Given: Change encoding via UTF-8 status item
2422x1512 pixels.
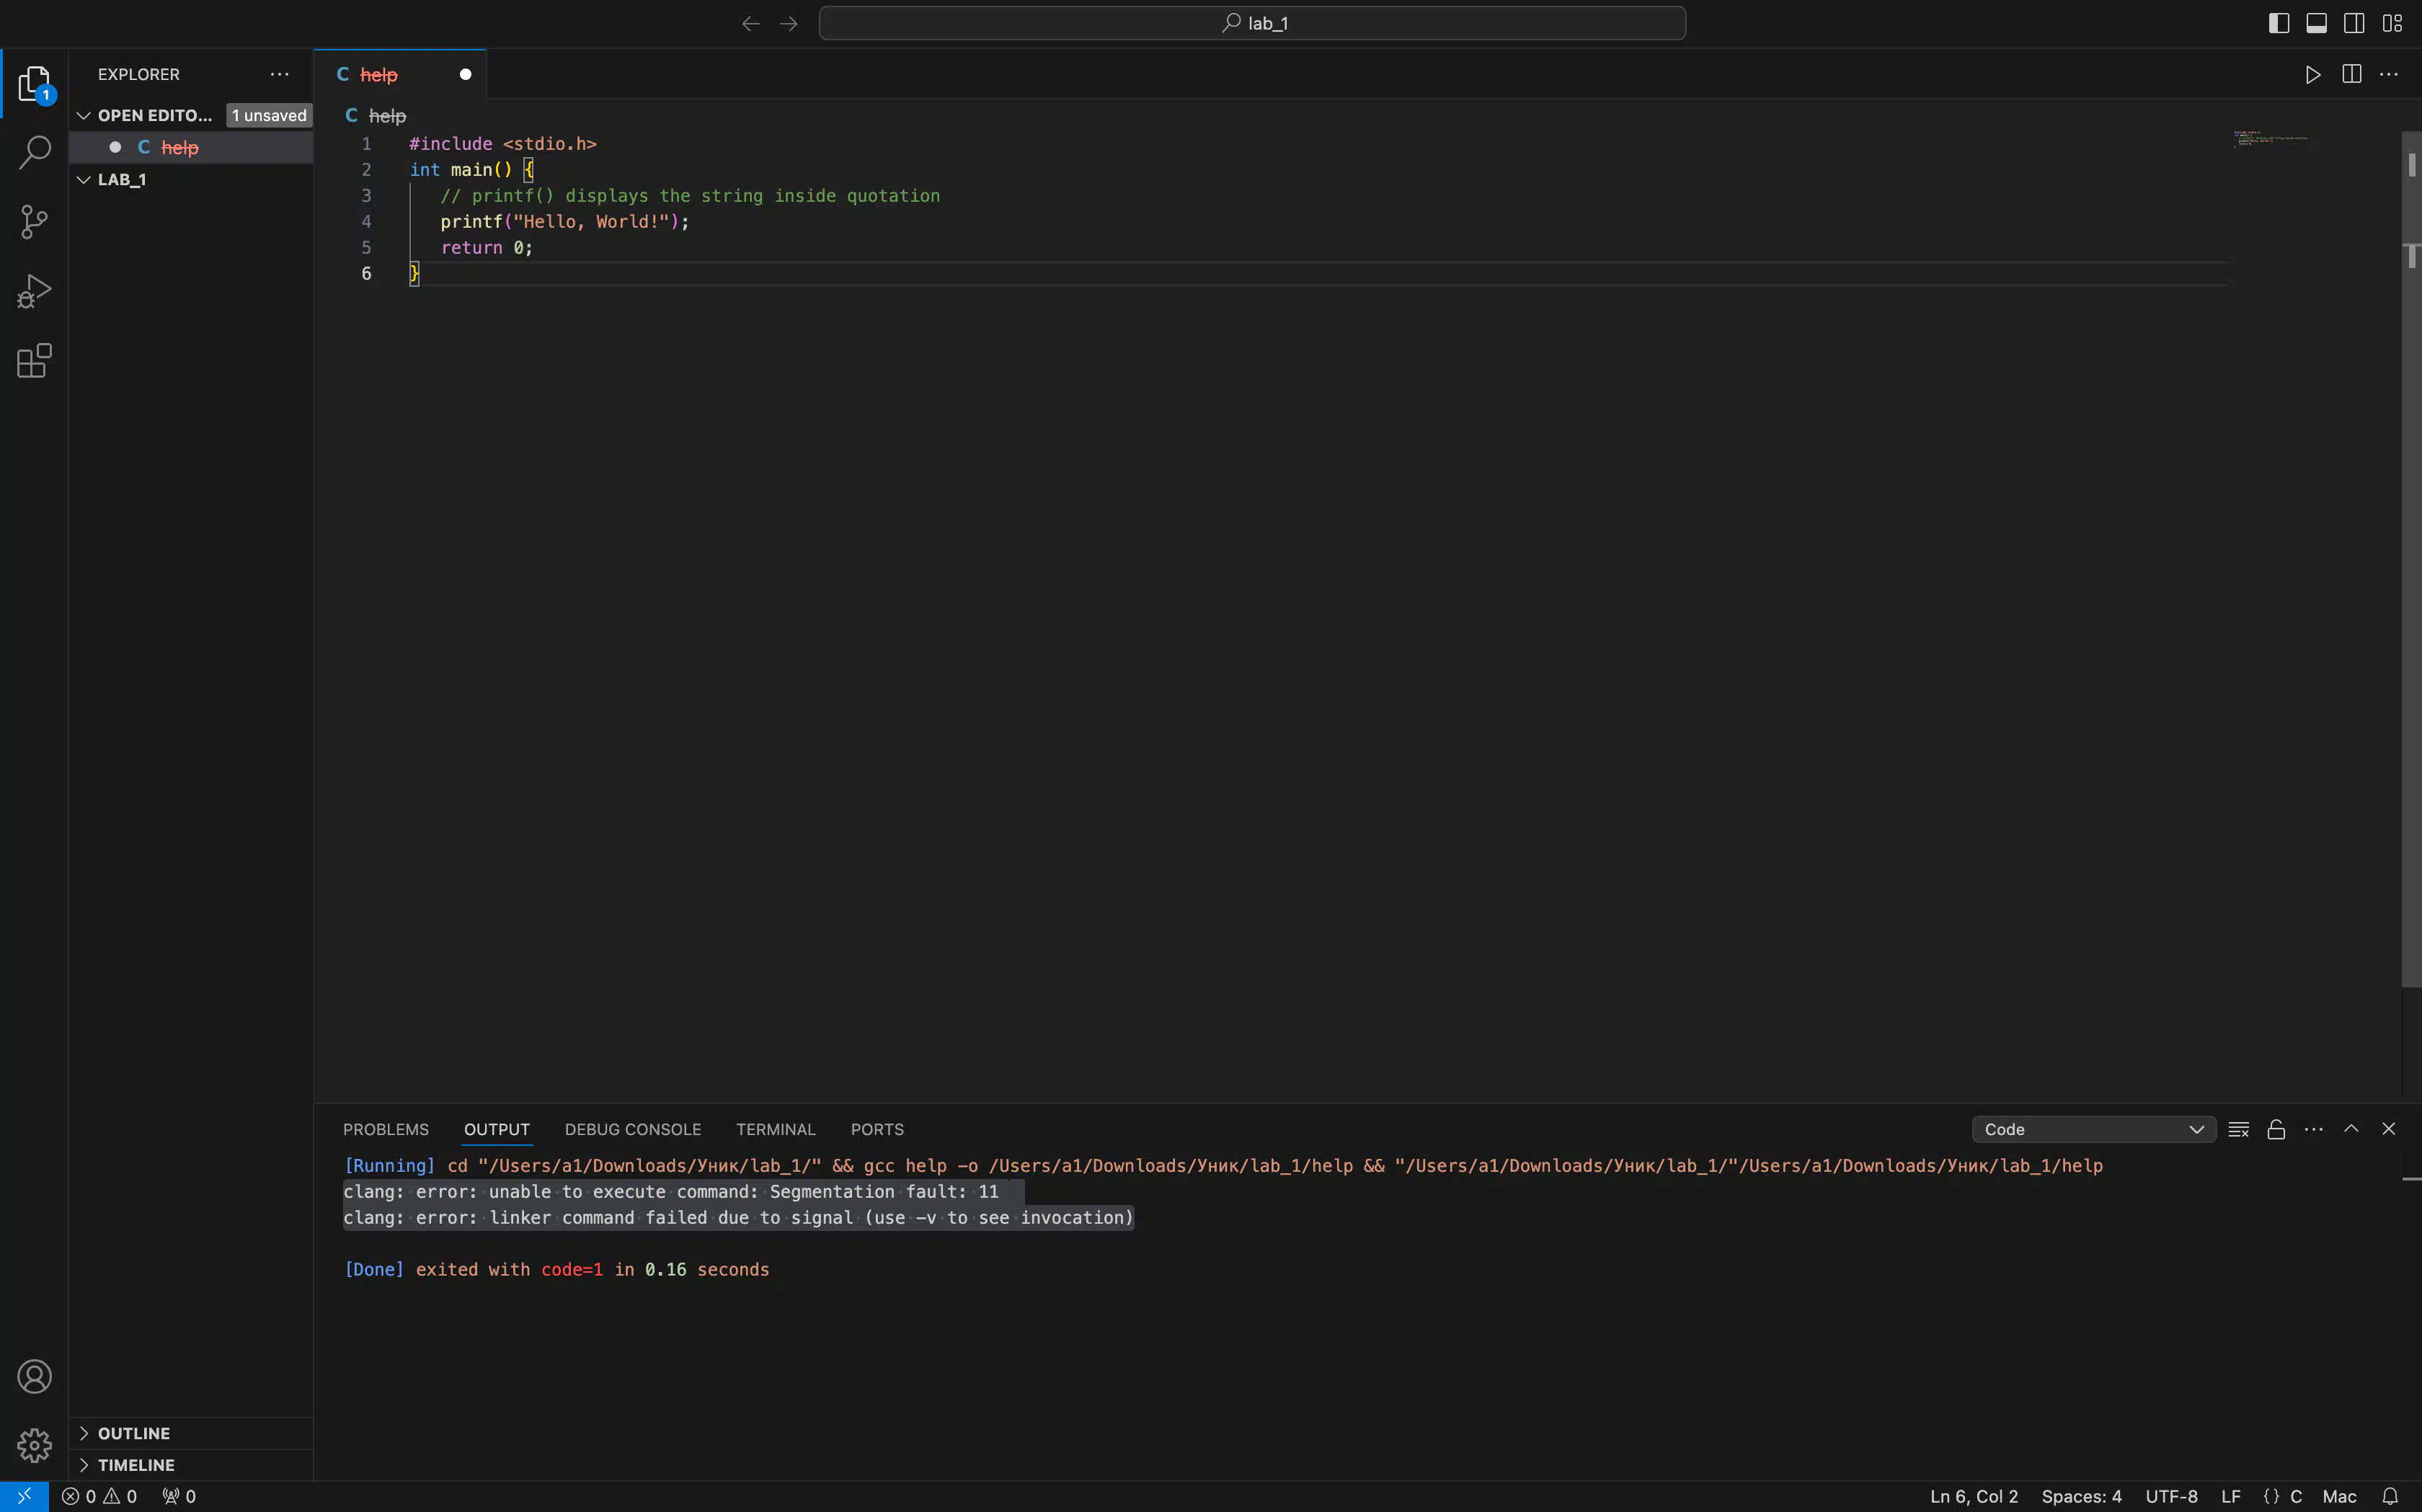Looking at the screenshot, I should click(x=2171, y=1497).
